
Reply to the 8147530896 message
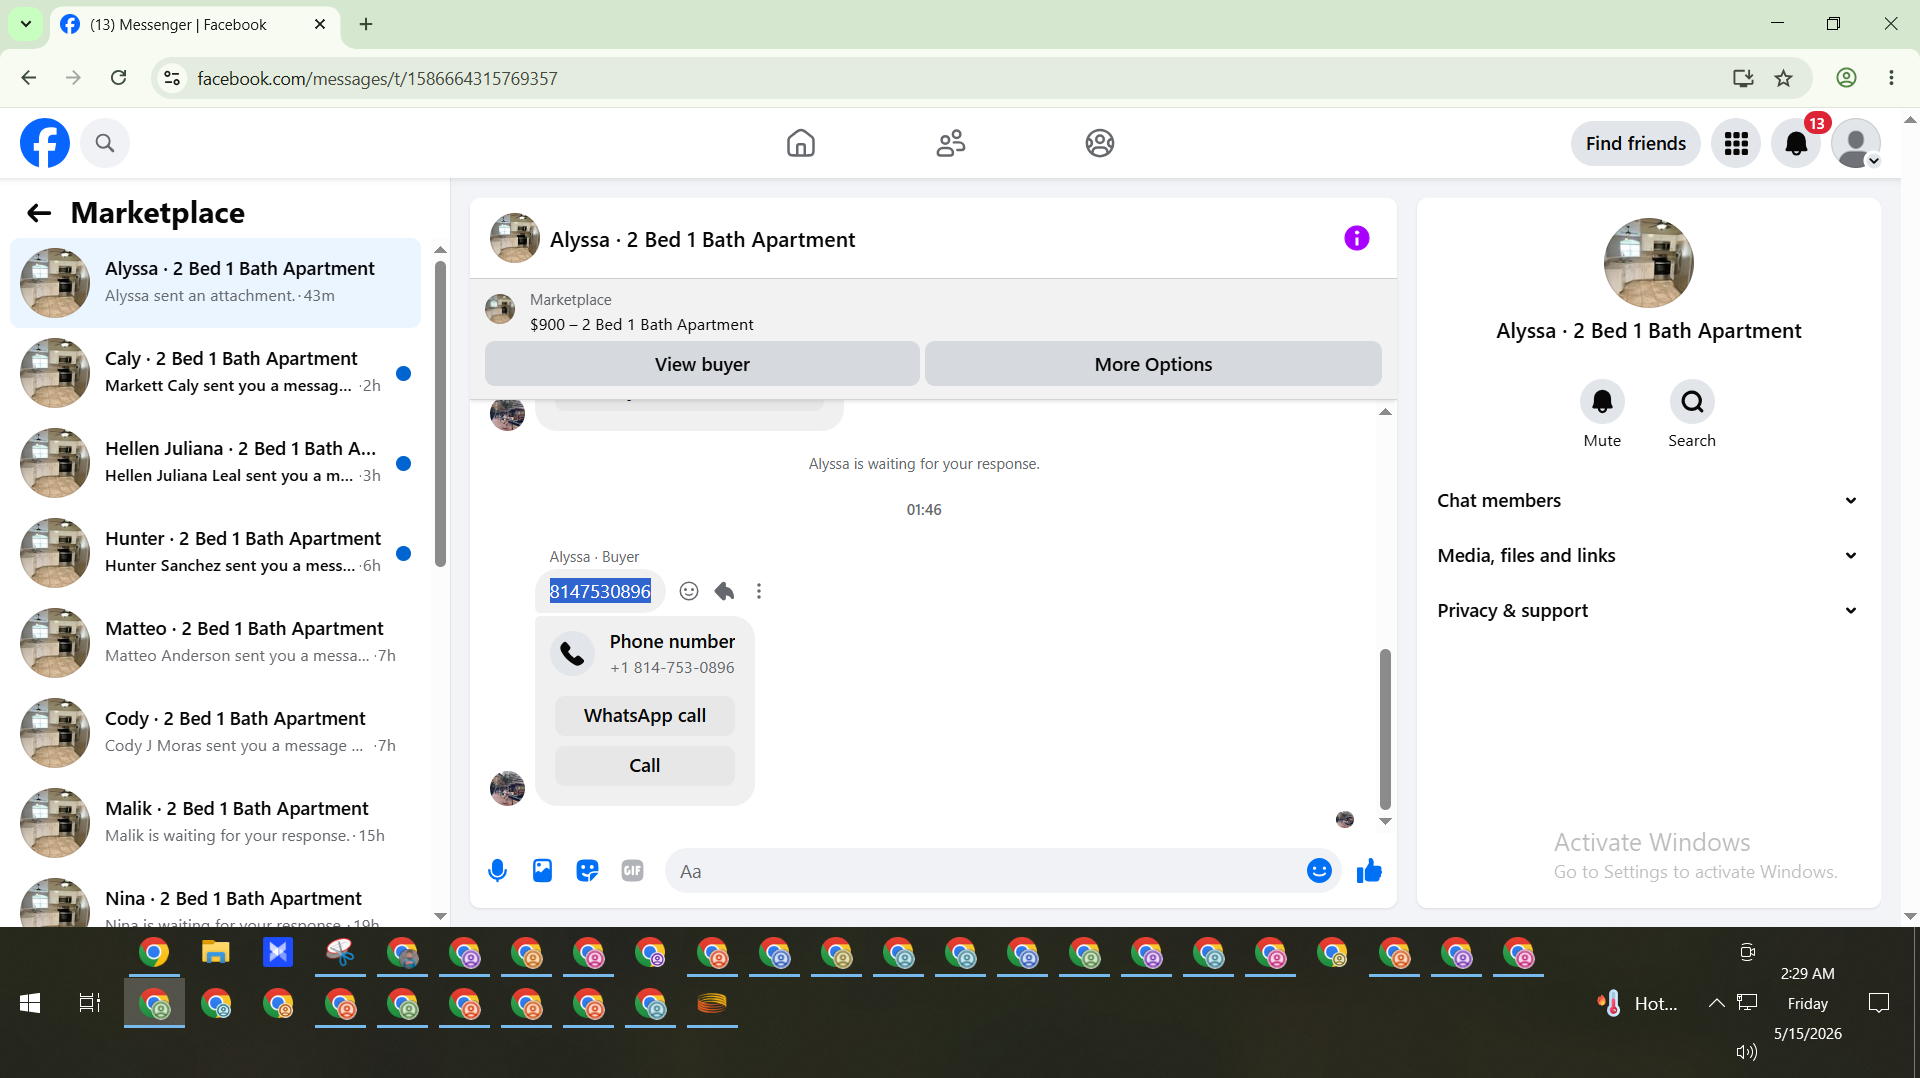tap(724, 591)
